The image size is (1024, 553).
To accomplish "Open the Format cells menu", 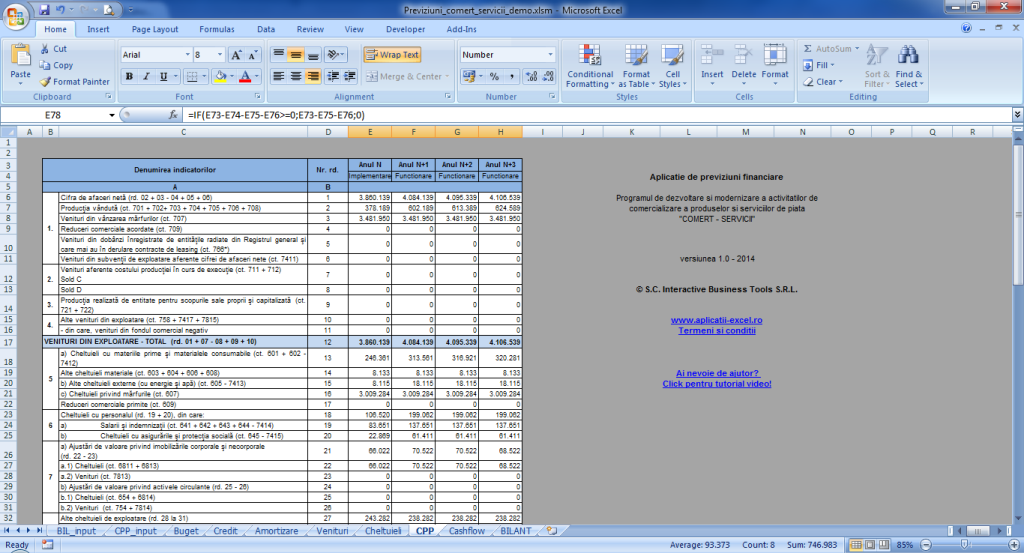I will tap(775, 65).
